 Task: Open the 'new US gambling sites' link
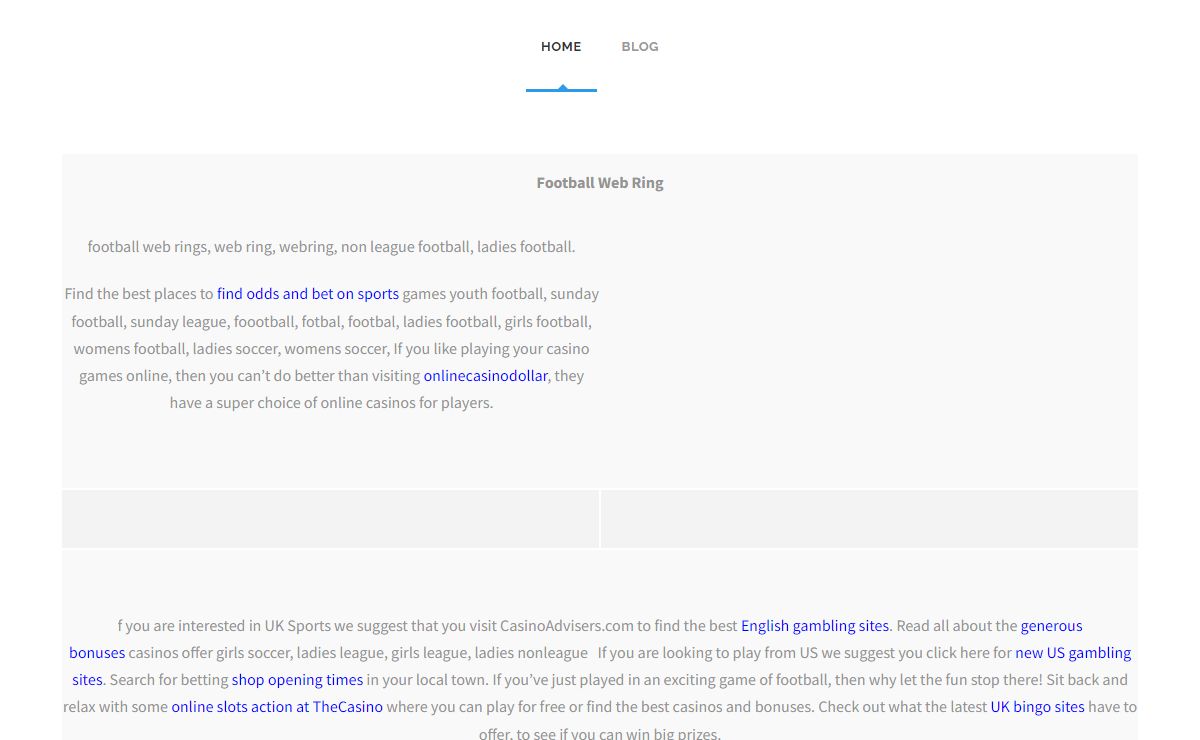[1073, 653]
